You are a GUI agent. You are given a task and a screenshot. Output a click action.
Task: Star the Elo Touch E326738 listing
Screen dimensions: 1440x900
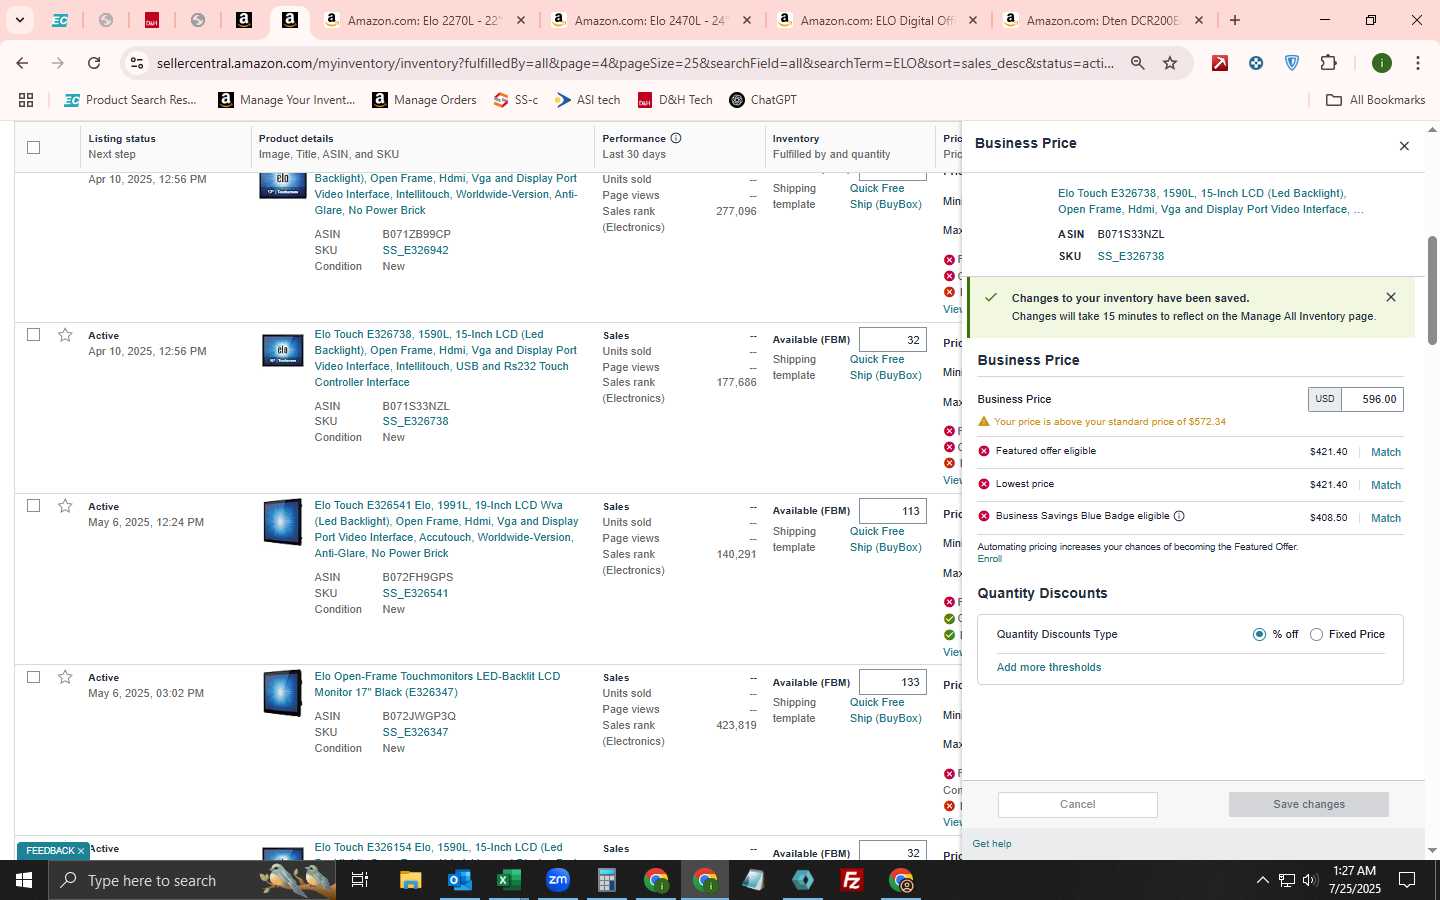[65, 335]
